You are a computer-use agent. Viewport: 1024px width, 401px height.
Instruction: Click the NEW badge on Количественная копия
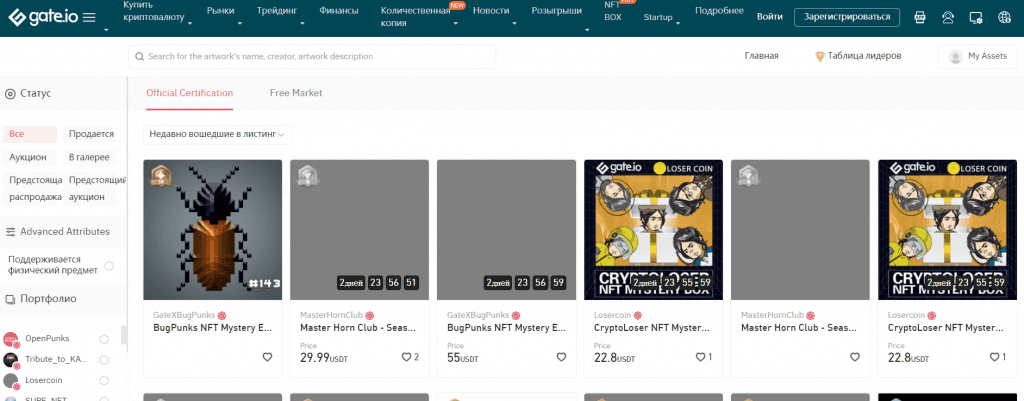pyautogui.click(x=457, y=5)
